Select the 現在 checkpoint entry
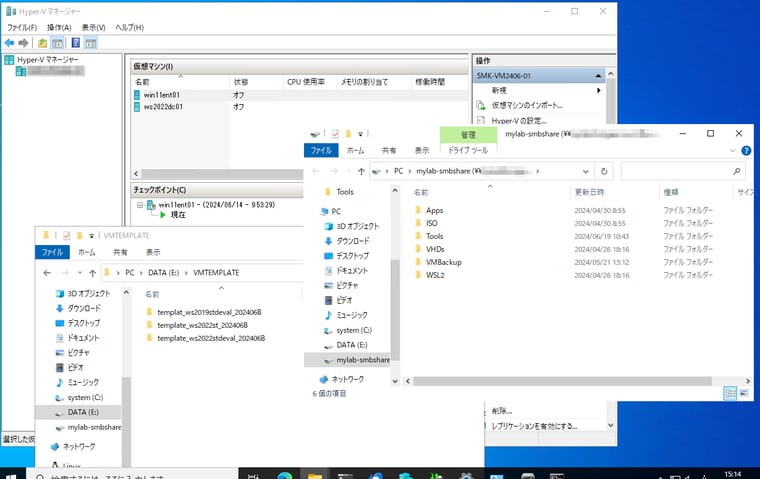Viewport: 760px width, 479px height. pos(178,215)
